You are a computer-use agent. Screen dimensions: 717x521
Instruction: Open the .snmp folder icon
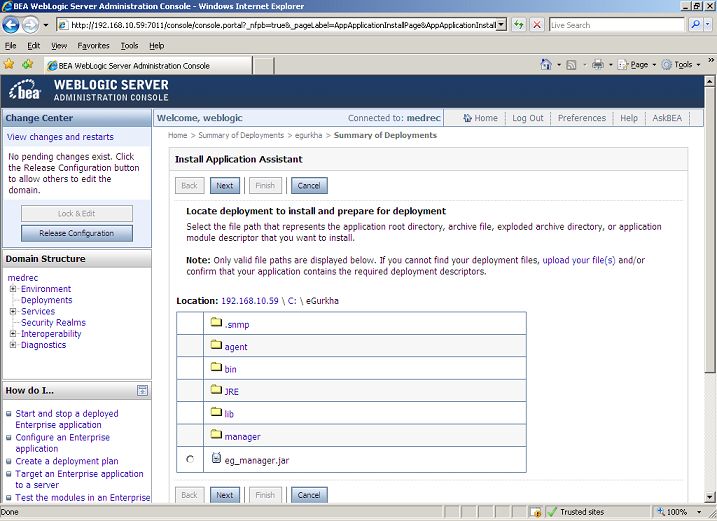tap(216, 322)
